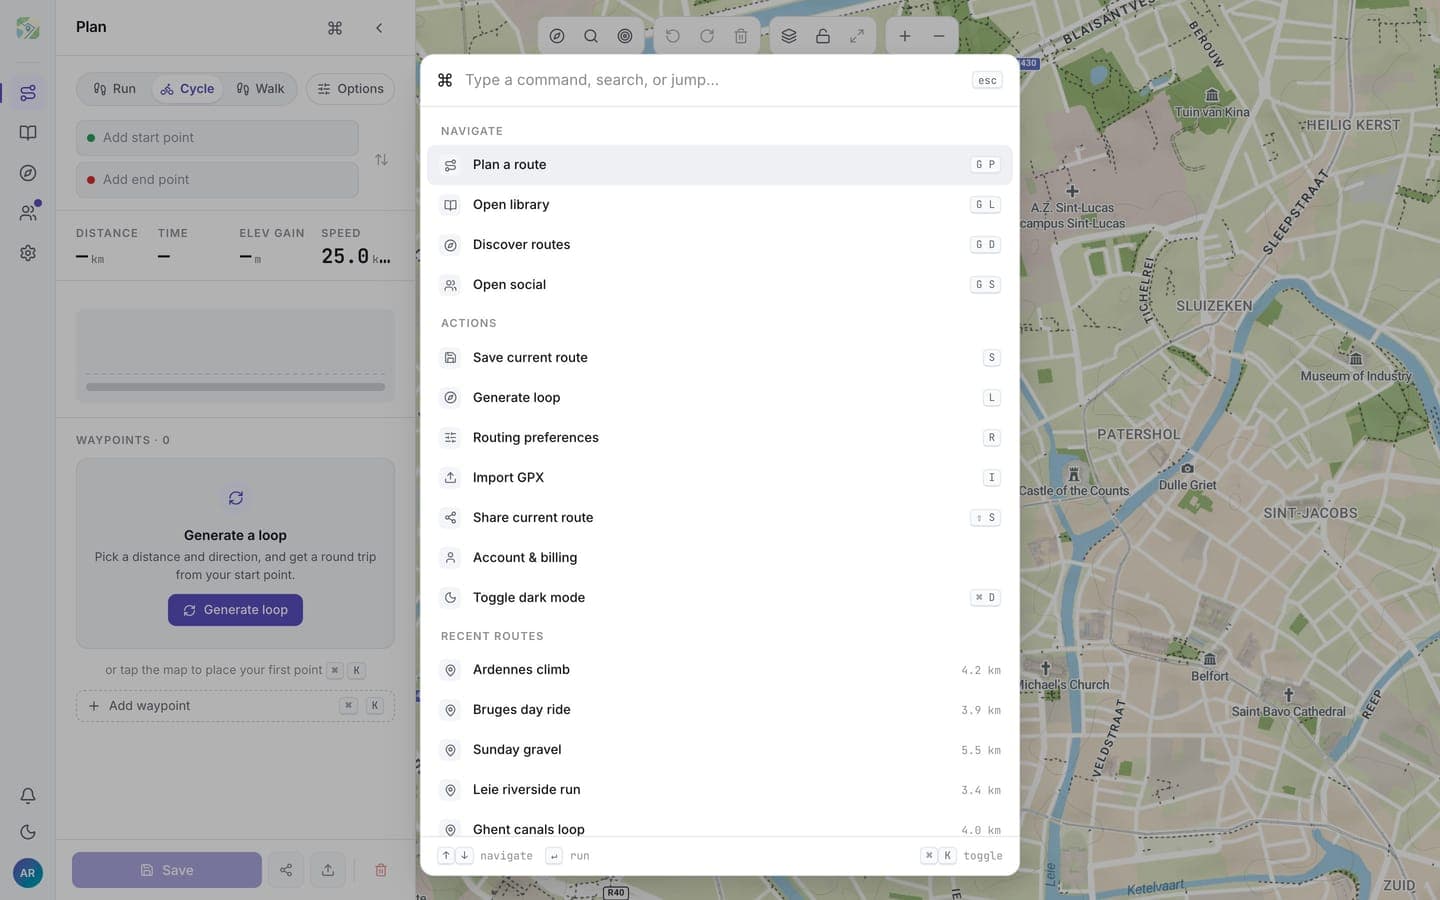Select "Import GPX" in the command palette
The height and width of the screenshot is (900, 1440).
pyautogui.click(x=720, y=478)
